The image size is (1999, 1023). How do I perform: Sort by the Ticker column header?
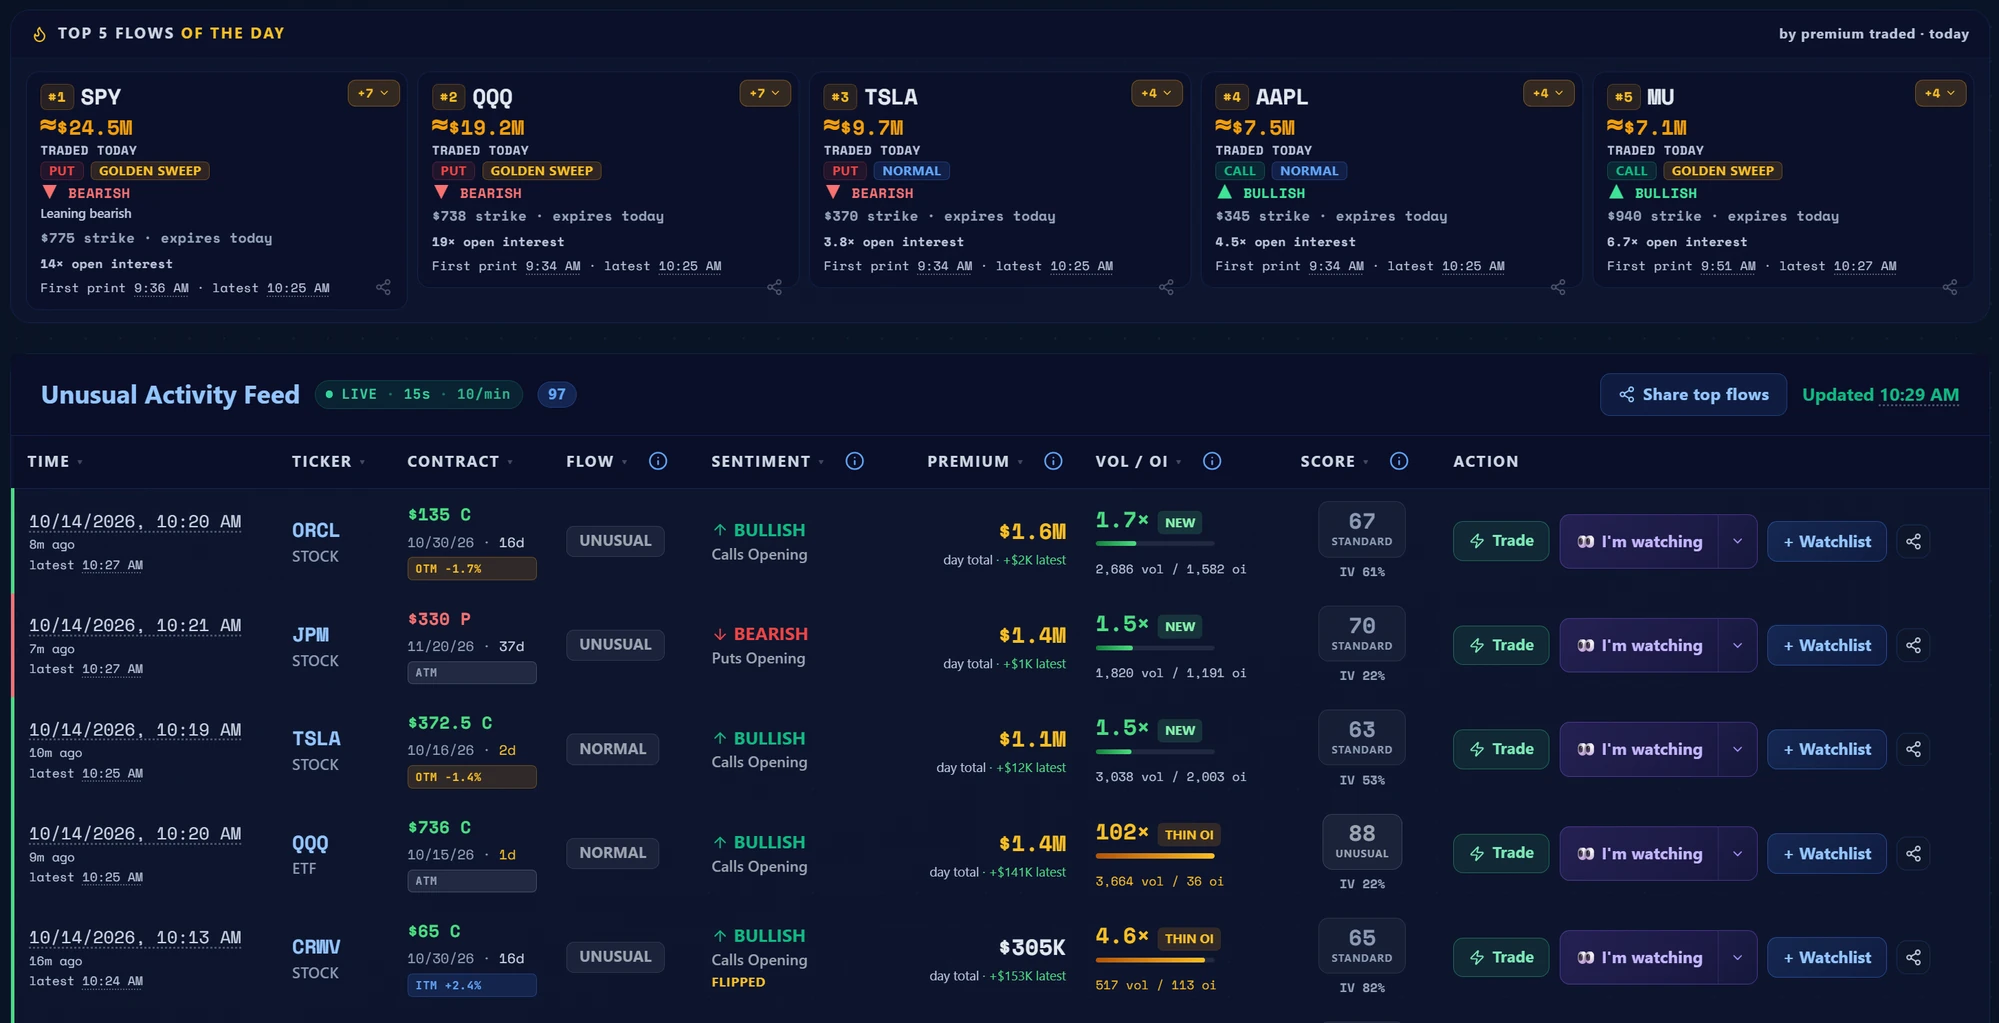(x=328, y=461)
